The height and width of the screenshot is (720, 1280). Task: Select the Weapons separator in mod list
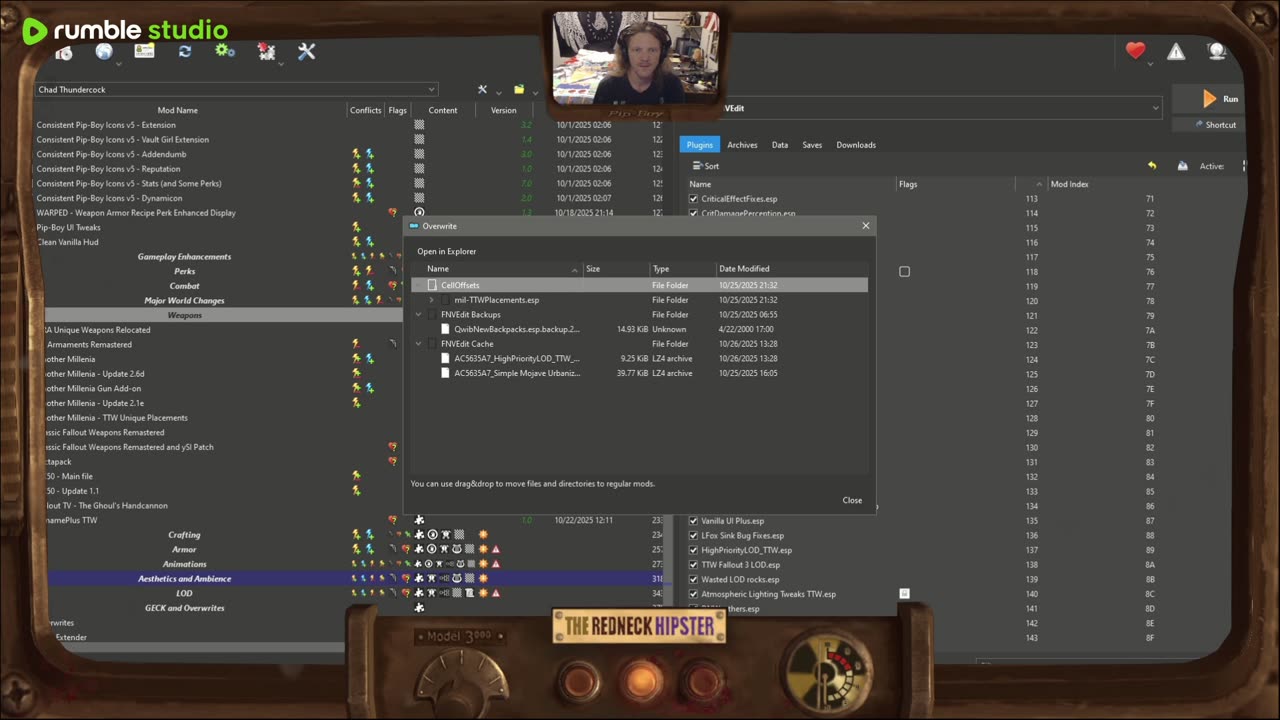184,315
